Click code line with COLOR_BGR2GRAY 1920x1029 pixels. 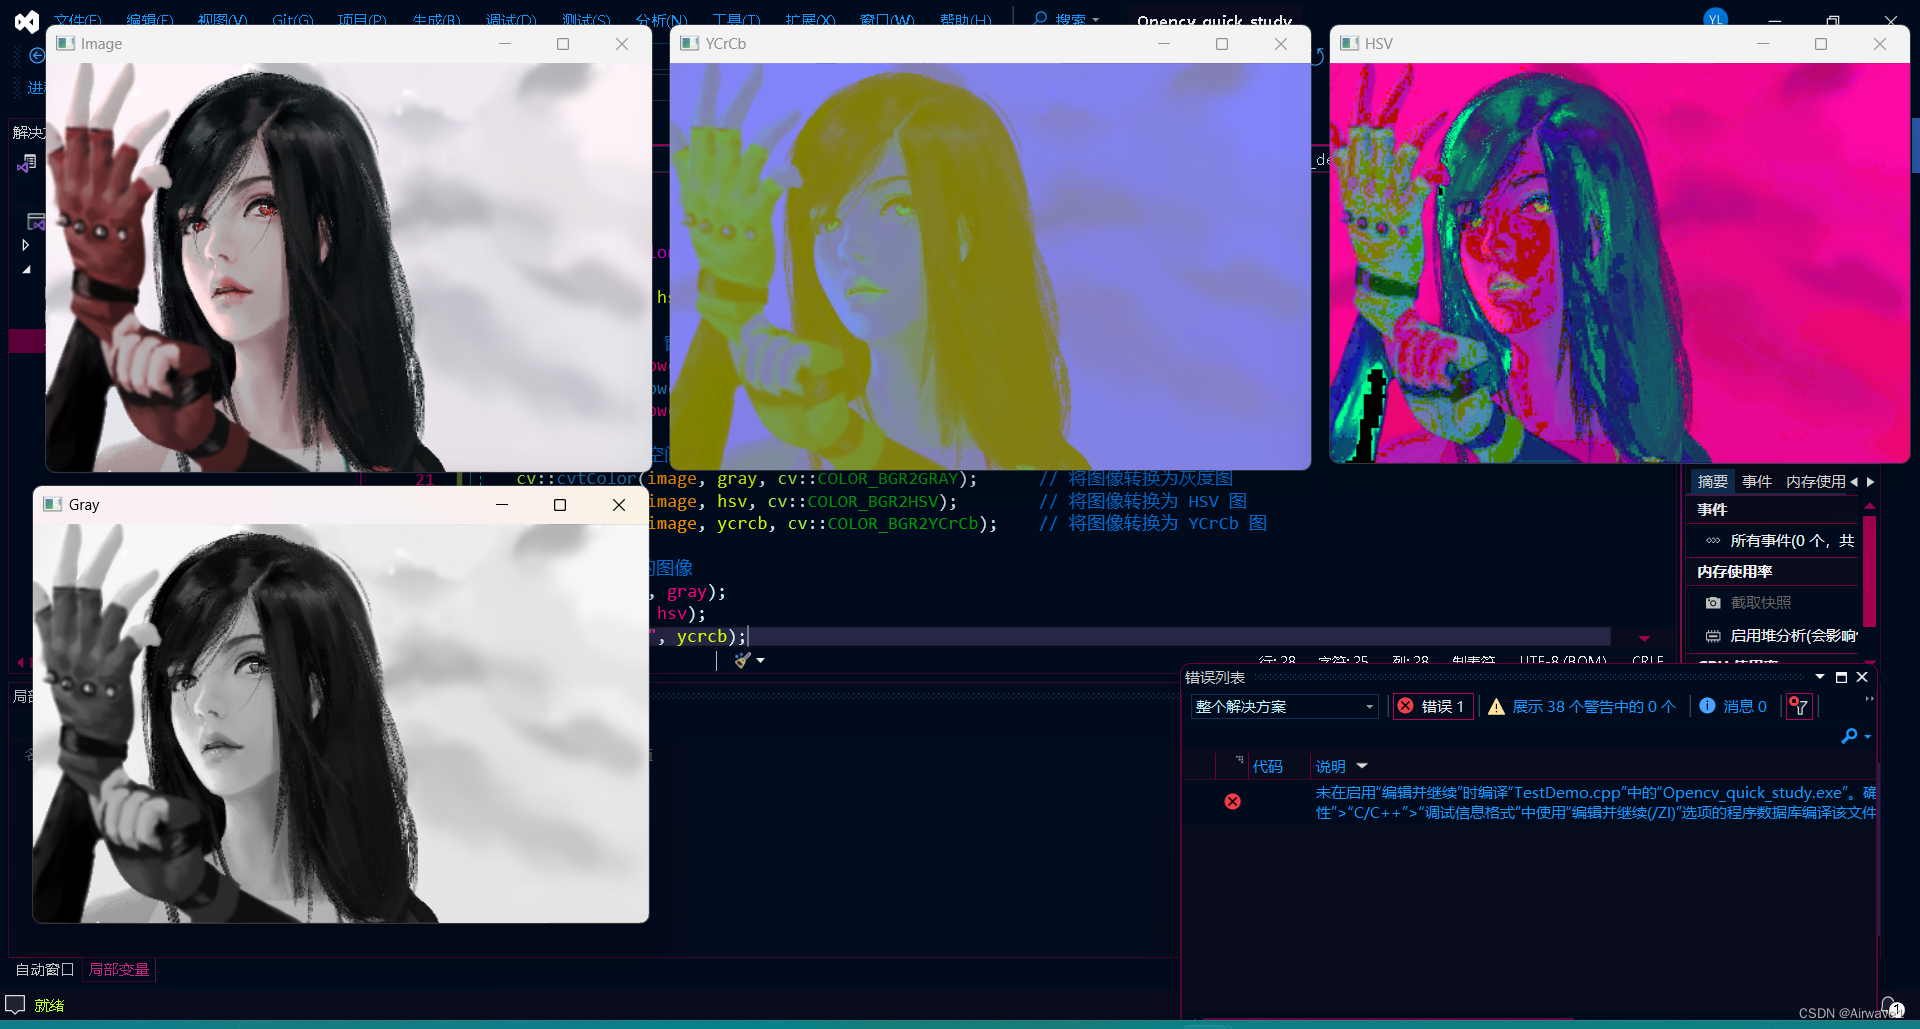tap(875, 479)
